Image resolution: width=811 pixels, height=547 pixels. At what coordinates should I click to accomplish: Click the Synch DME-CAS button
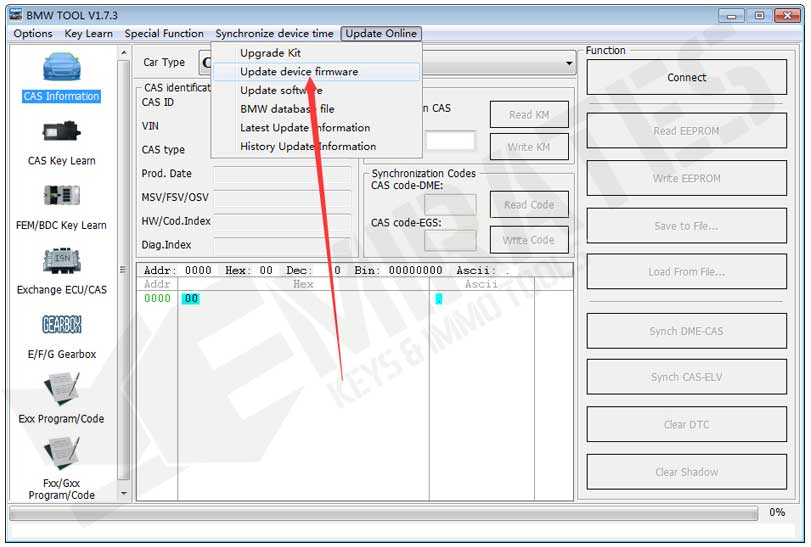[686, 331]
